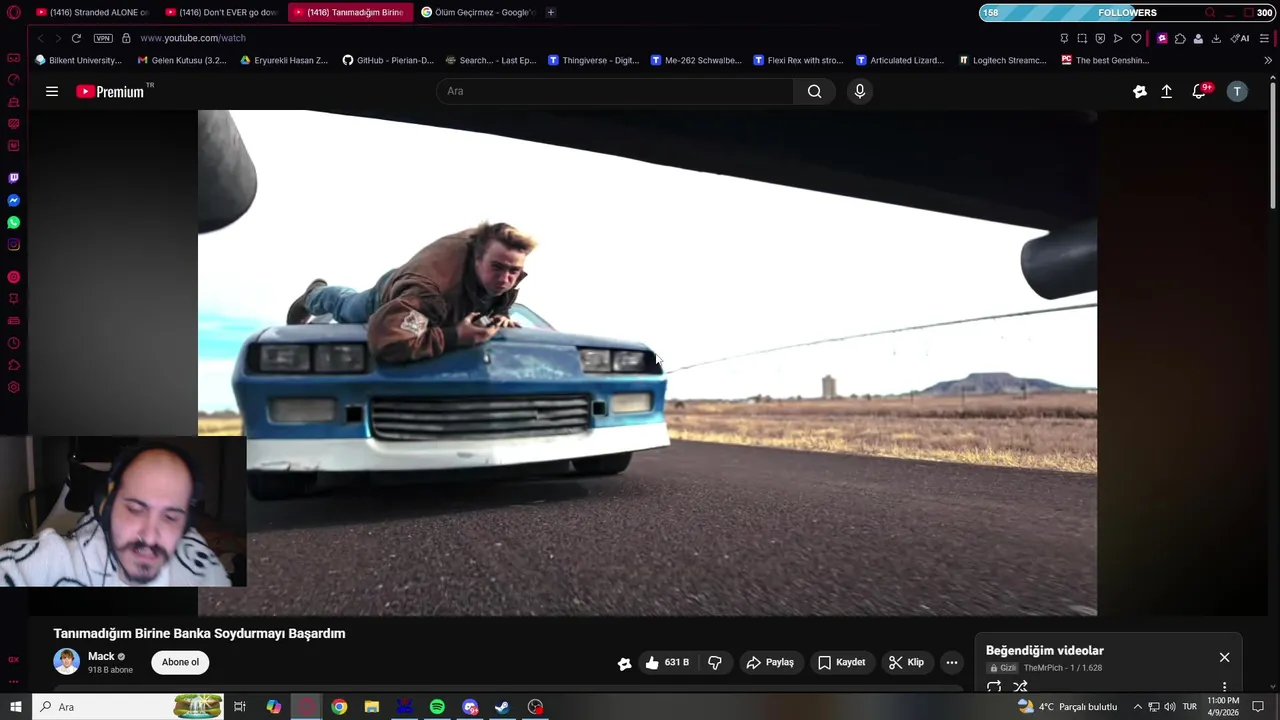Screen dimensions: 1280x720
Task: Expand the bookmarks overflow chevron
Action: click(x=1268, y=60)
